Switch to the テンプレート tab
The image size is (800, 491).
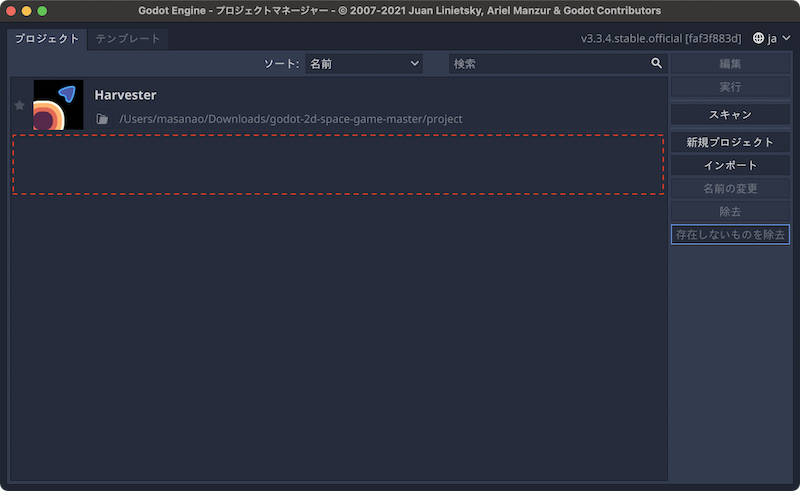[x=128, y=39]
